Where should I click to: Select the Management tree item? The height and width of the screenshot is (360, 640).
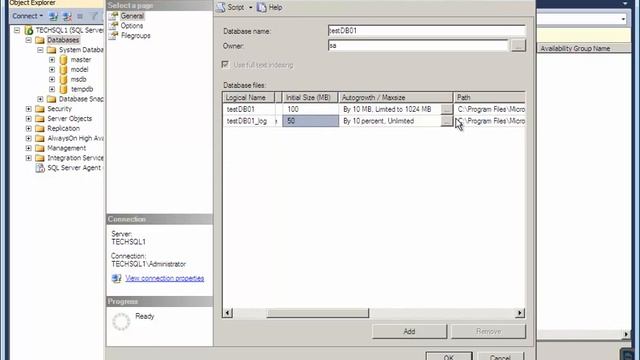(67, 148)
